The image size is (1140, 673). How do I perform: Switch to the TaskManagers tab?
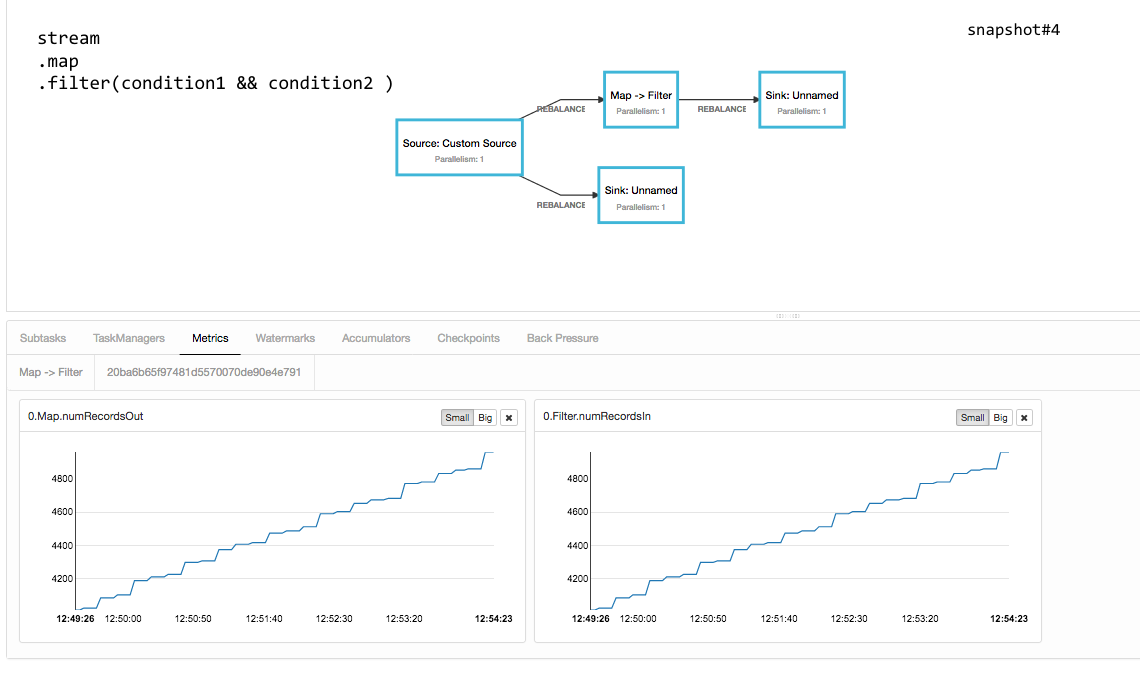click(129, 338)
